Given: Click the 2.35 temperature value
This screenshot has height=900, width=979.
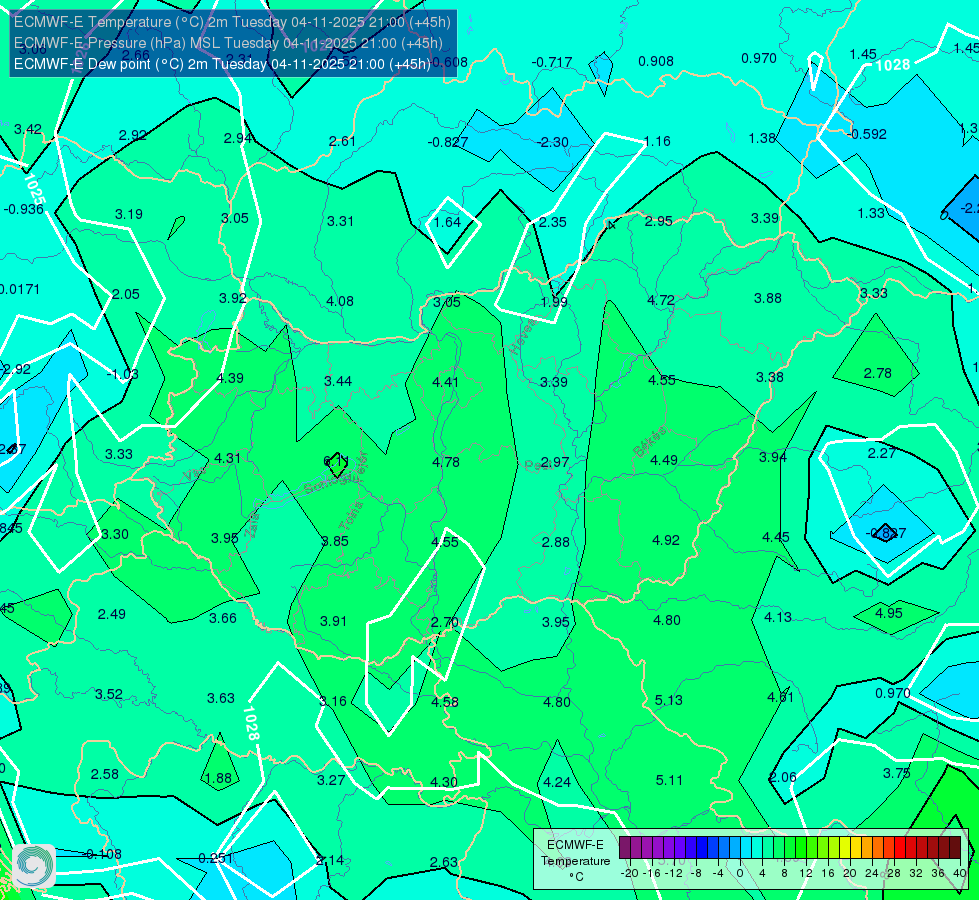Looking at the screenshot, I should click(x=553, y=222).
